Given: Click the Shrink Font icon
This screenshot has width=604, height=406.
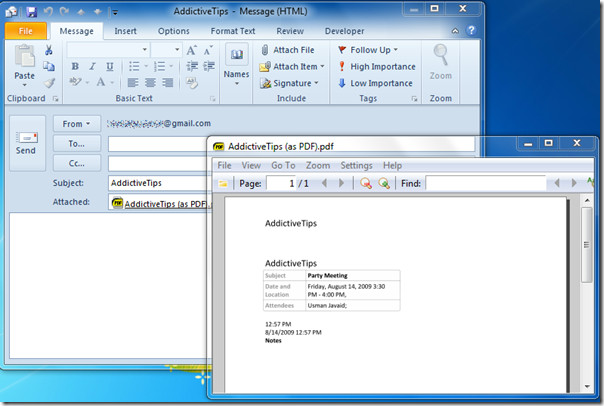Looking at the screenshot, I should (208, 50).
